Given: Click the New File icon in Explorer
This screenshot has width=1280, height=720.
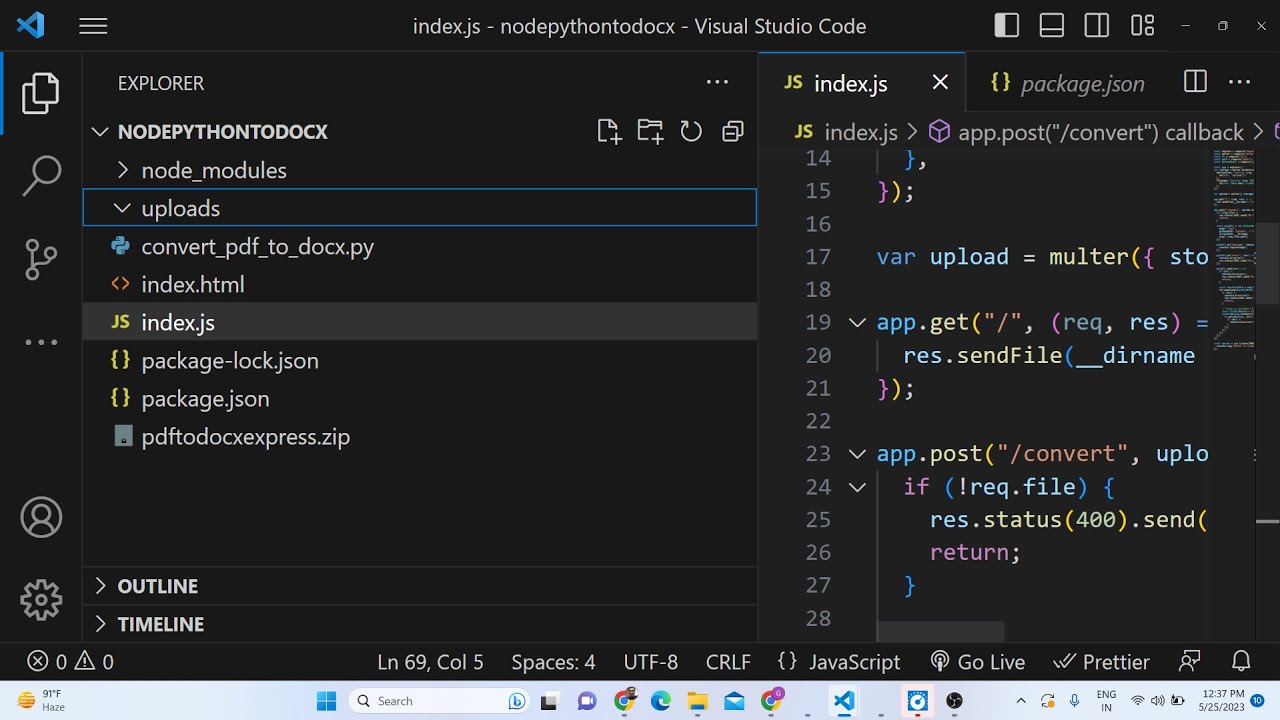Looking at the screenshot, I should pyautogui.click(x=608, y=132).
